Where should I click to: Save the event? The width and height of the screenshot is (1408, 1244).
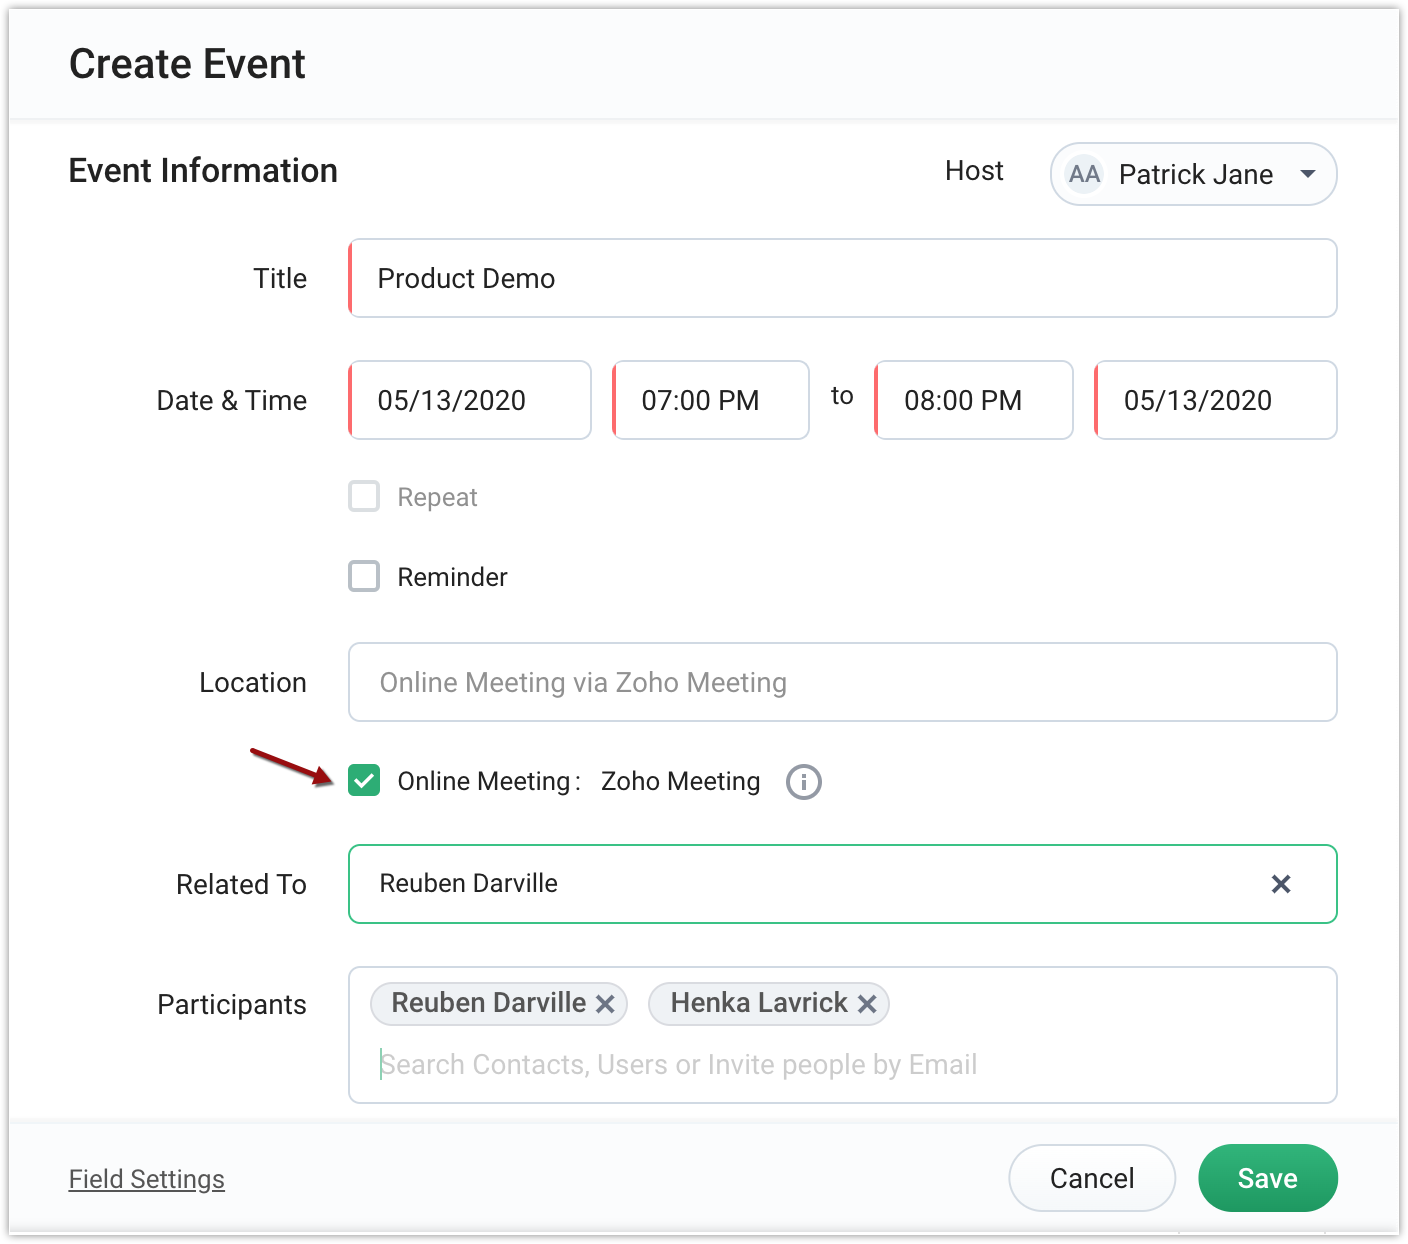1267,1178
